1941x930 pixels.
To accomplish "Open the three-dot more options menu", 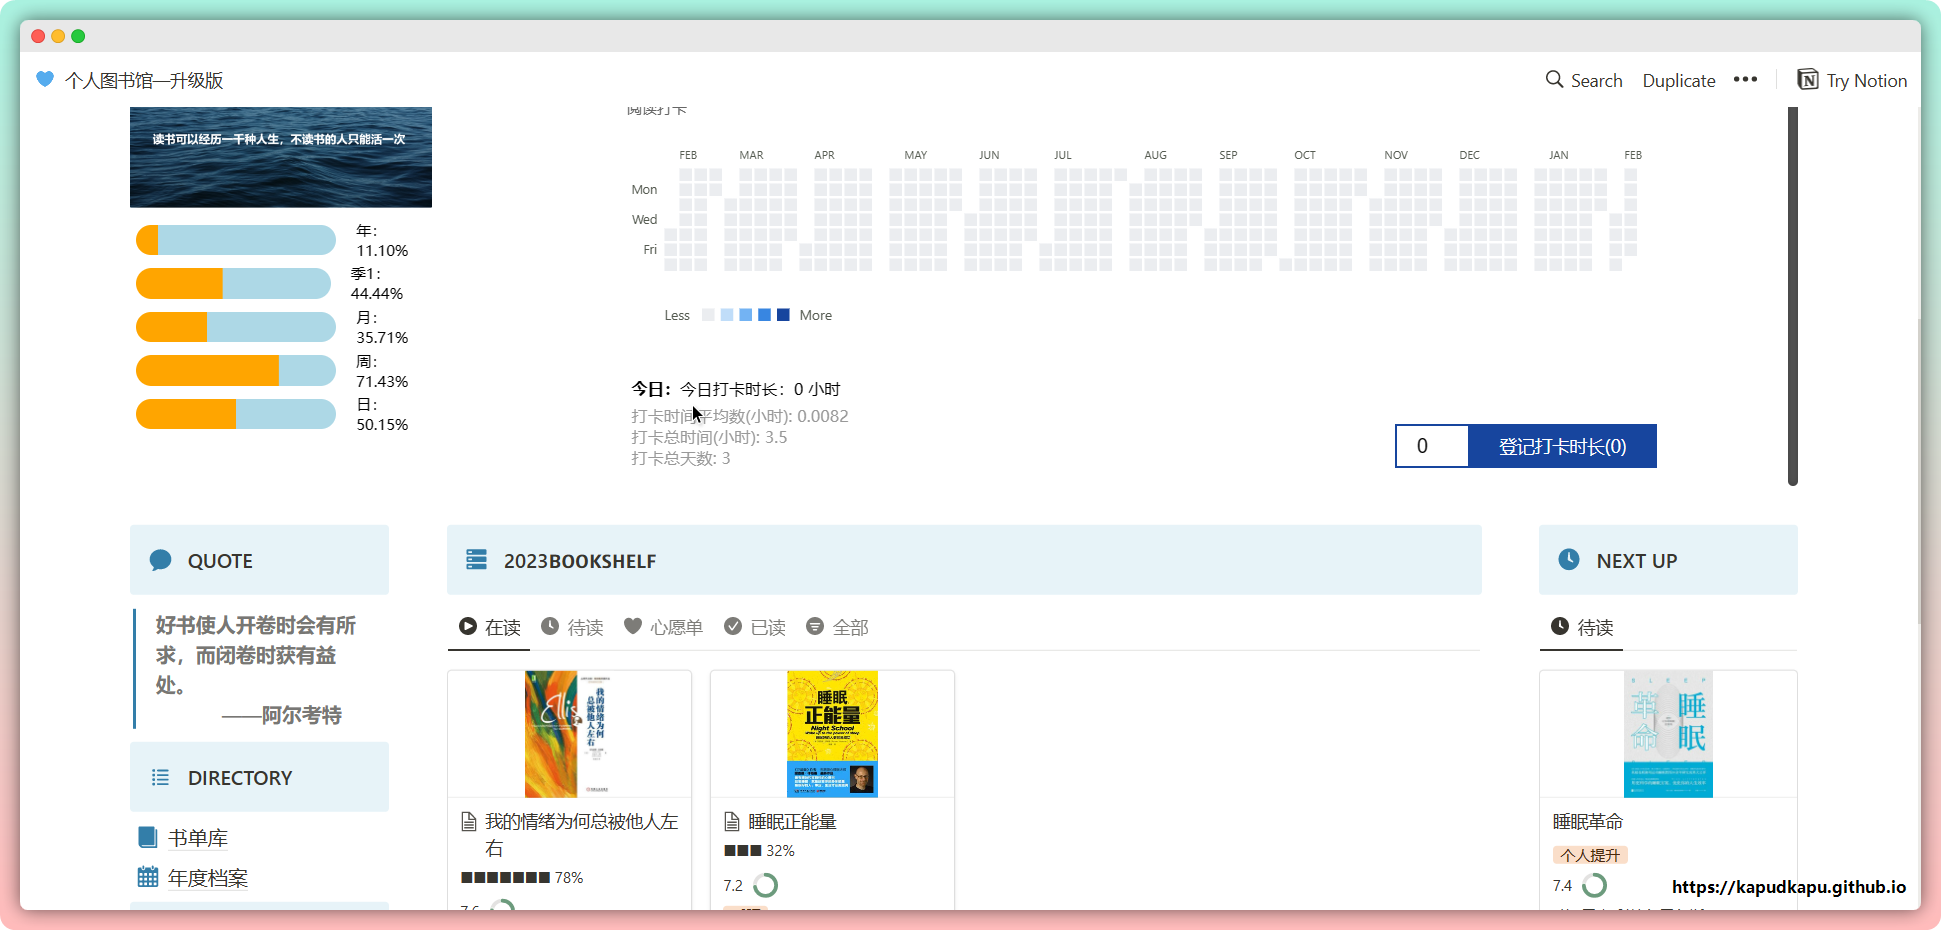I will tap(1745, 80).
